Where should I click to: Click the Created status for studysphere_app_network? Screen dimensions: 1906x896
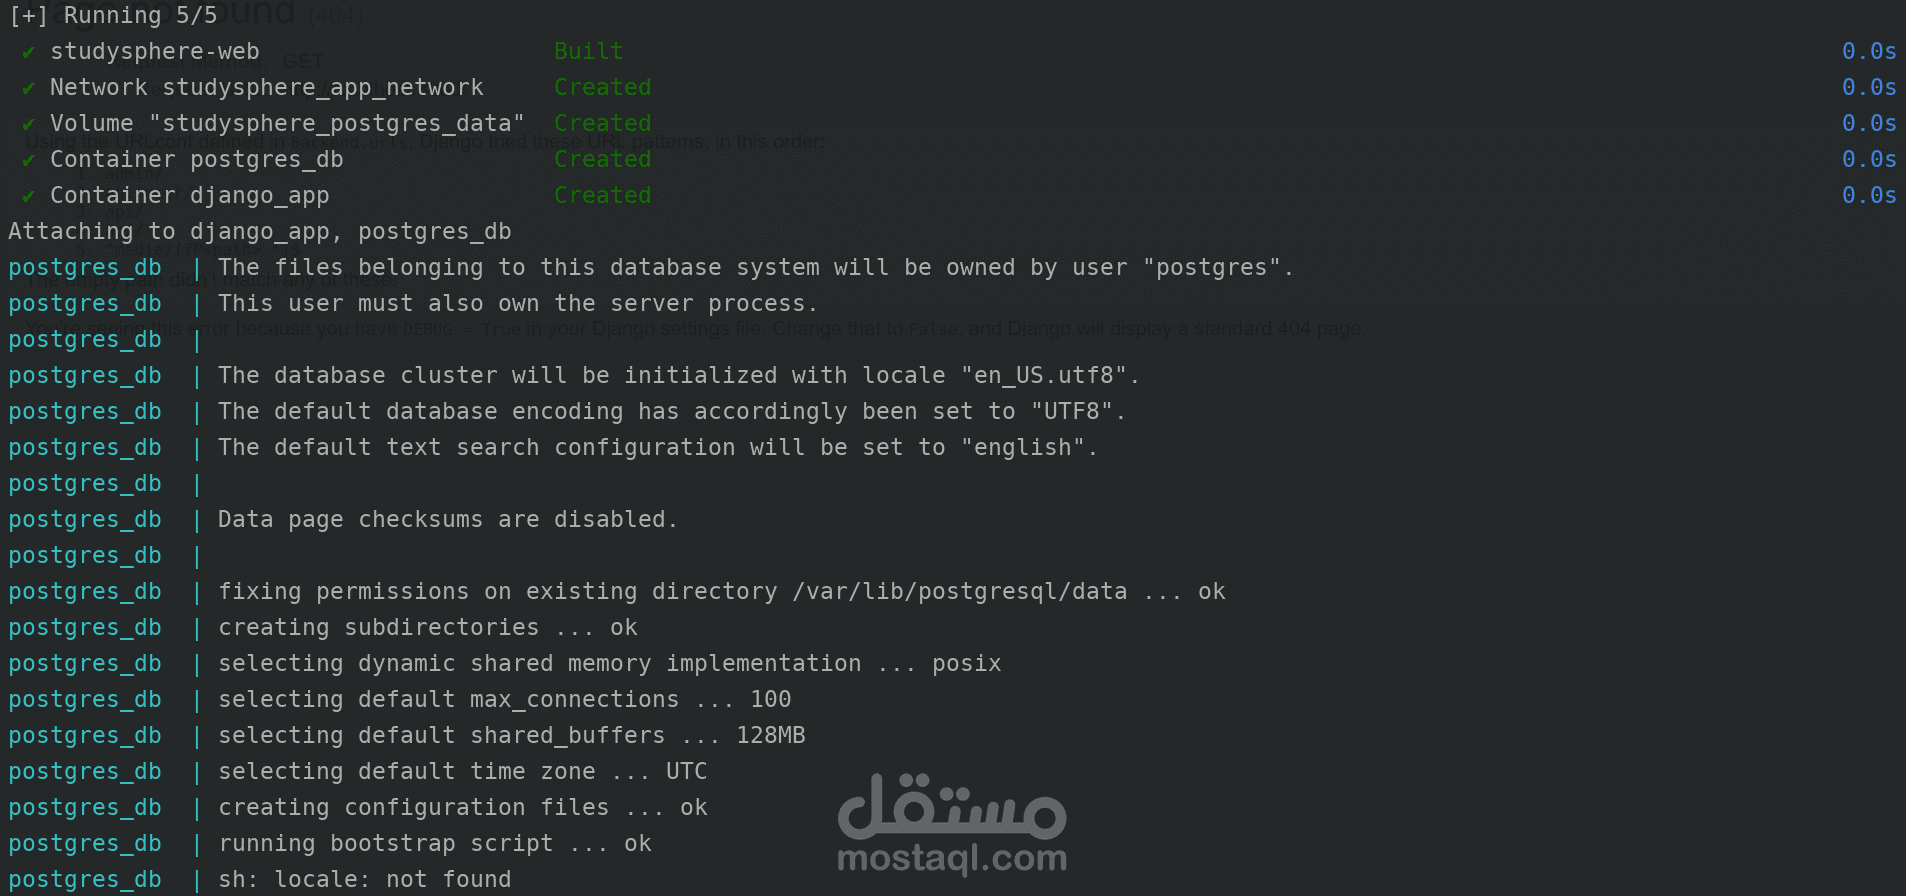(x=603, y=87)
